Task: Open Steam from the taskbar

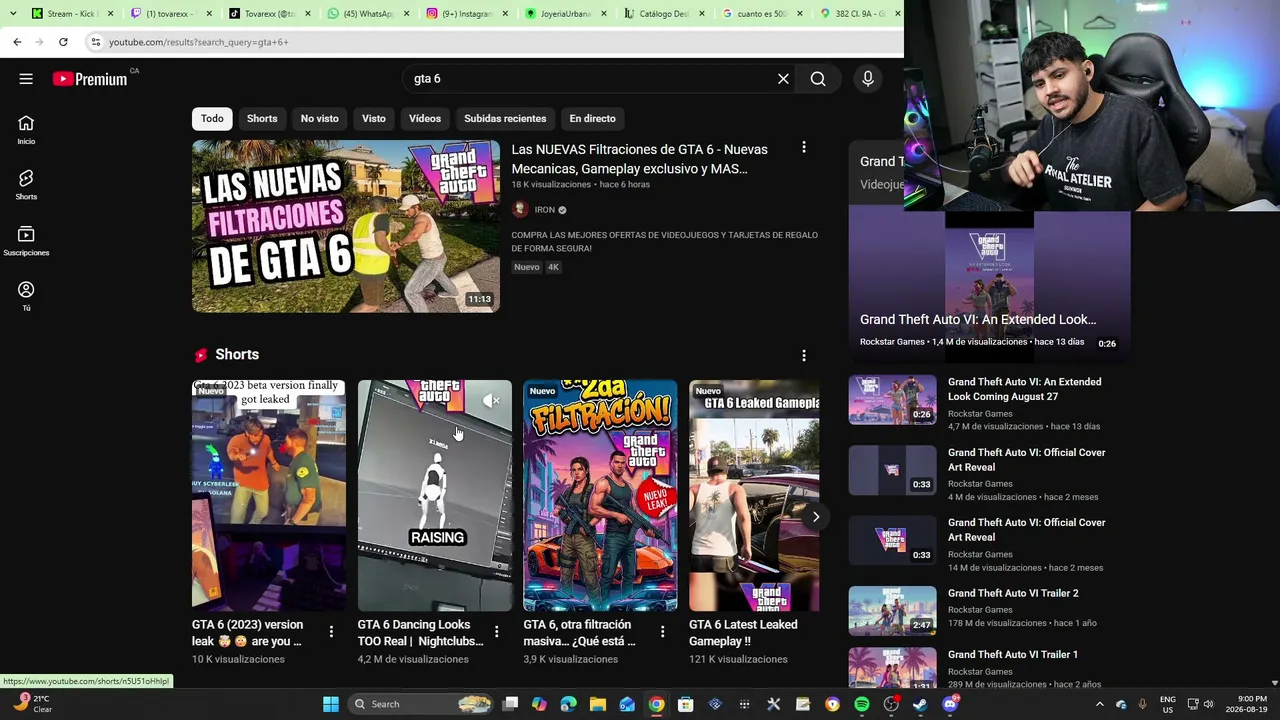Action: [x=920, y=704]
